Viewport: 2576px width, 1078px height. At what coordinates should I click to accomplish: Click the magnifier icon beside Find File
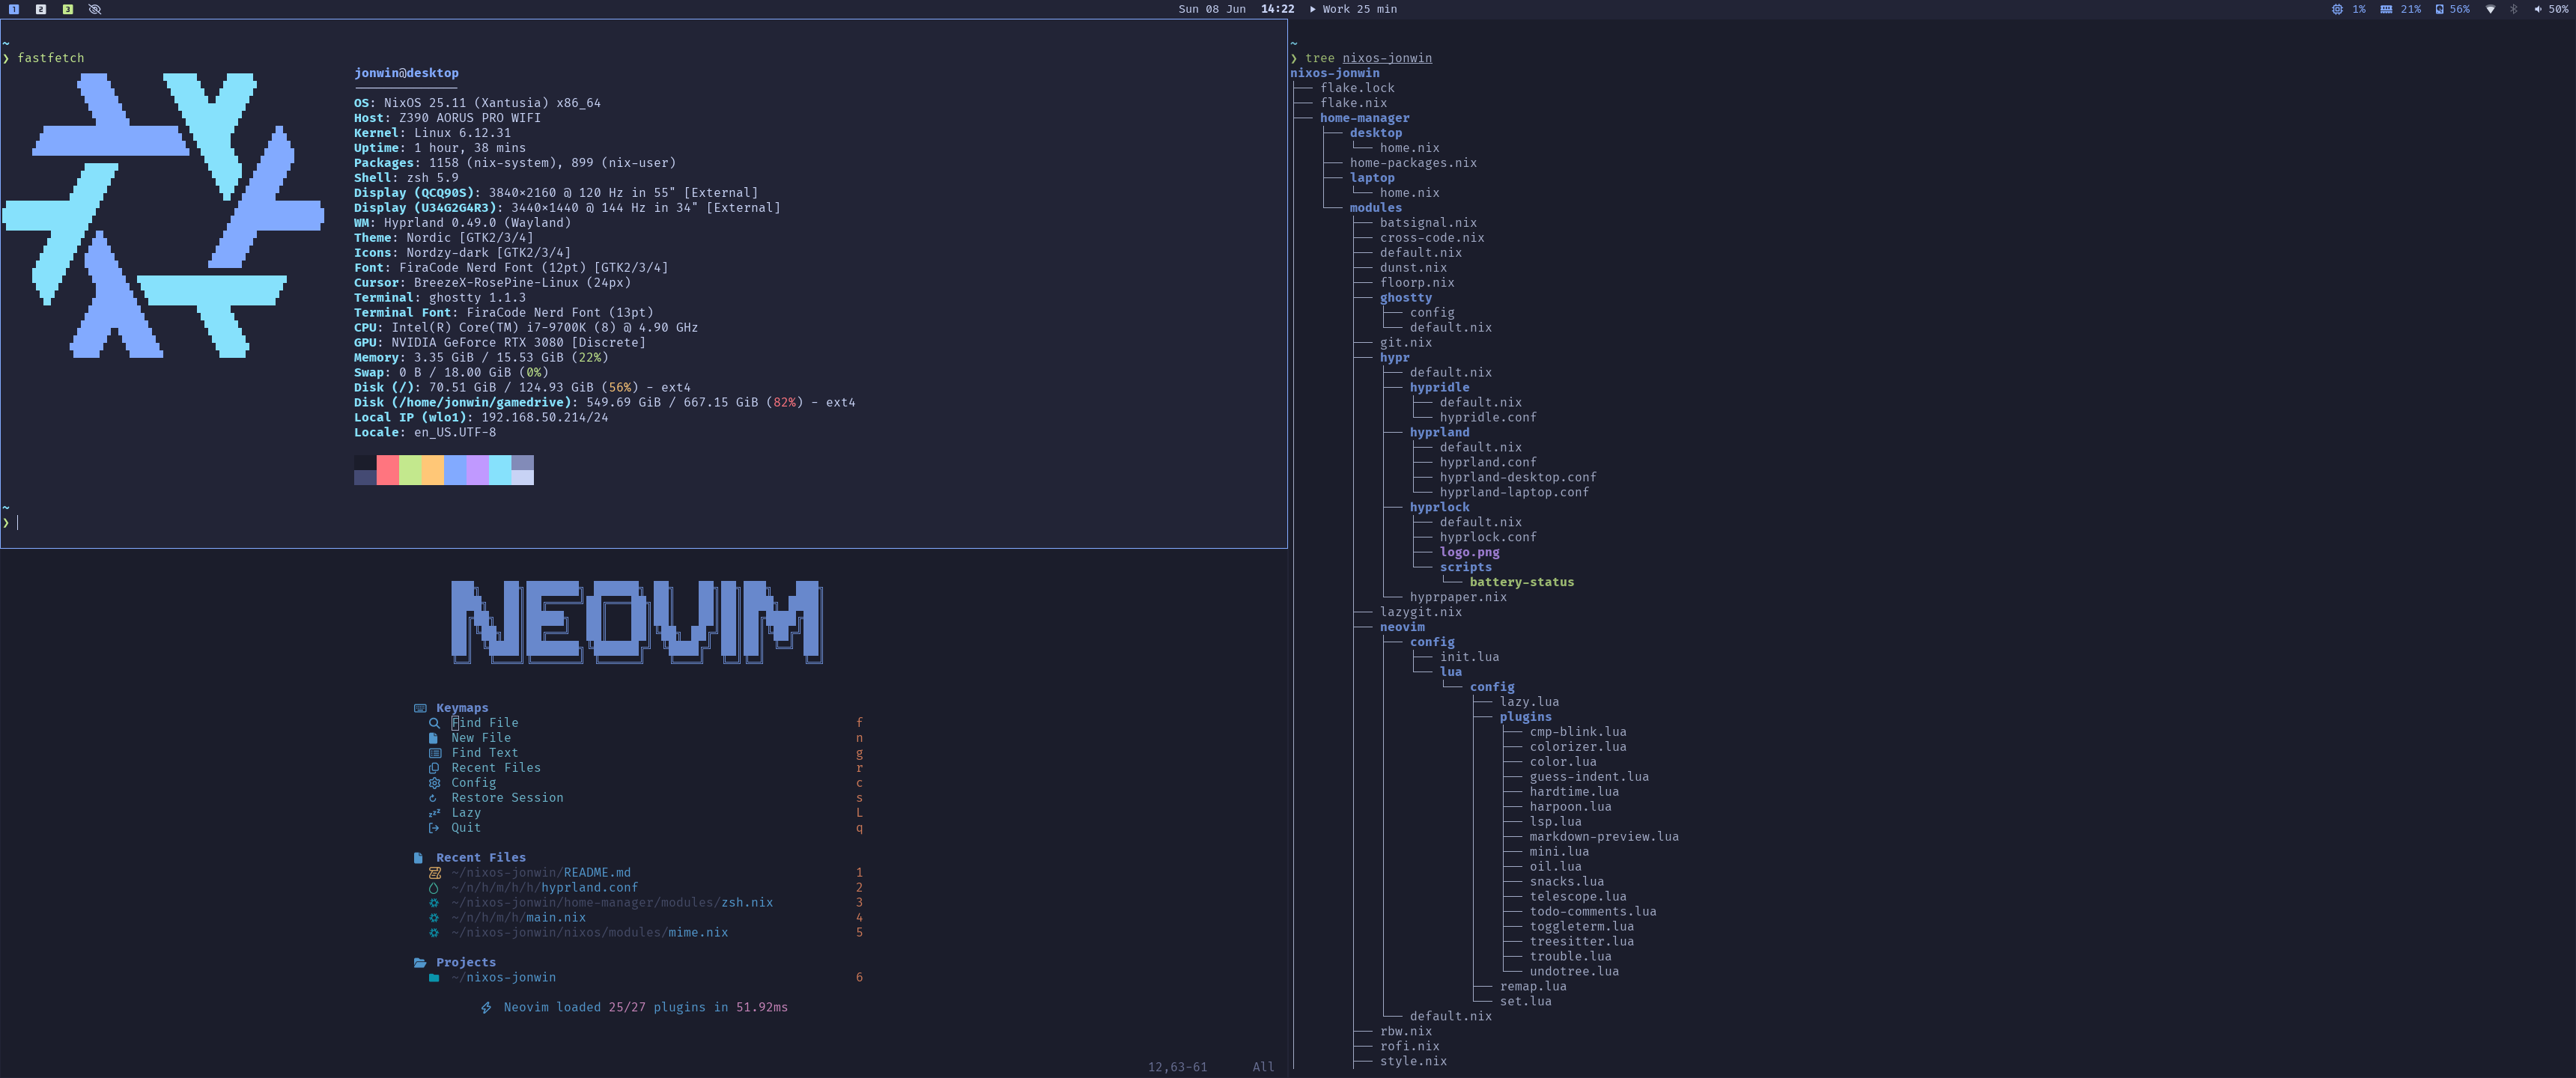tap(434, 723)
